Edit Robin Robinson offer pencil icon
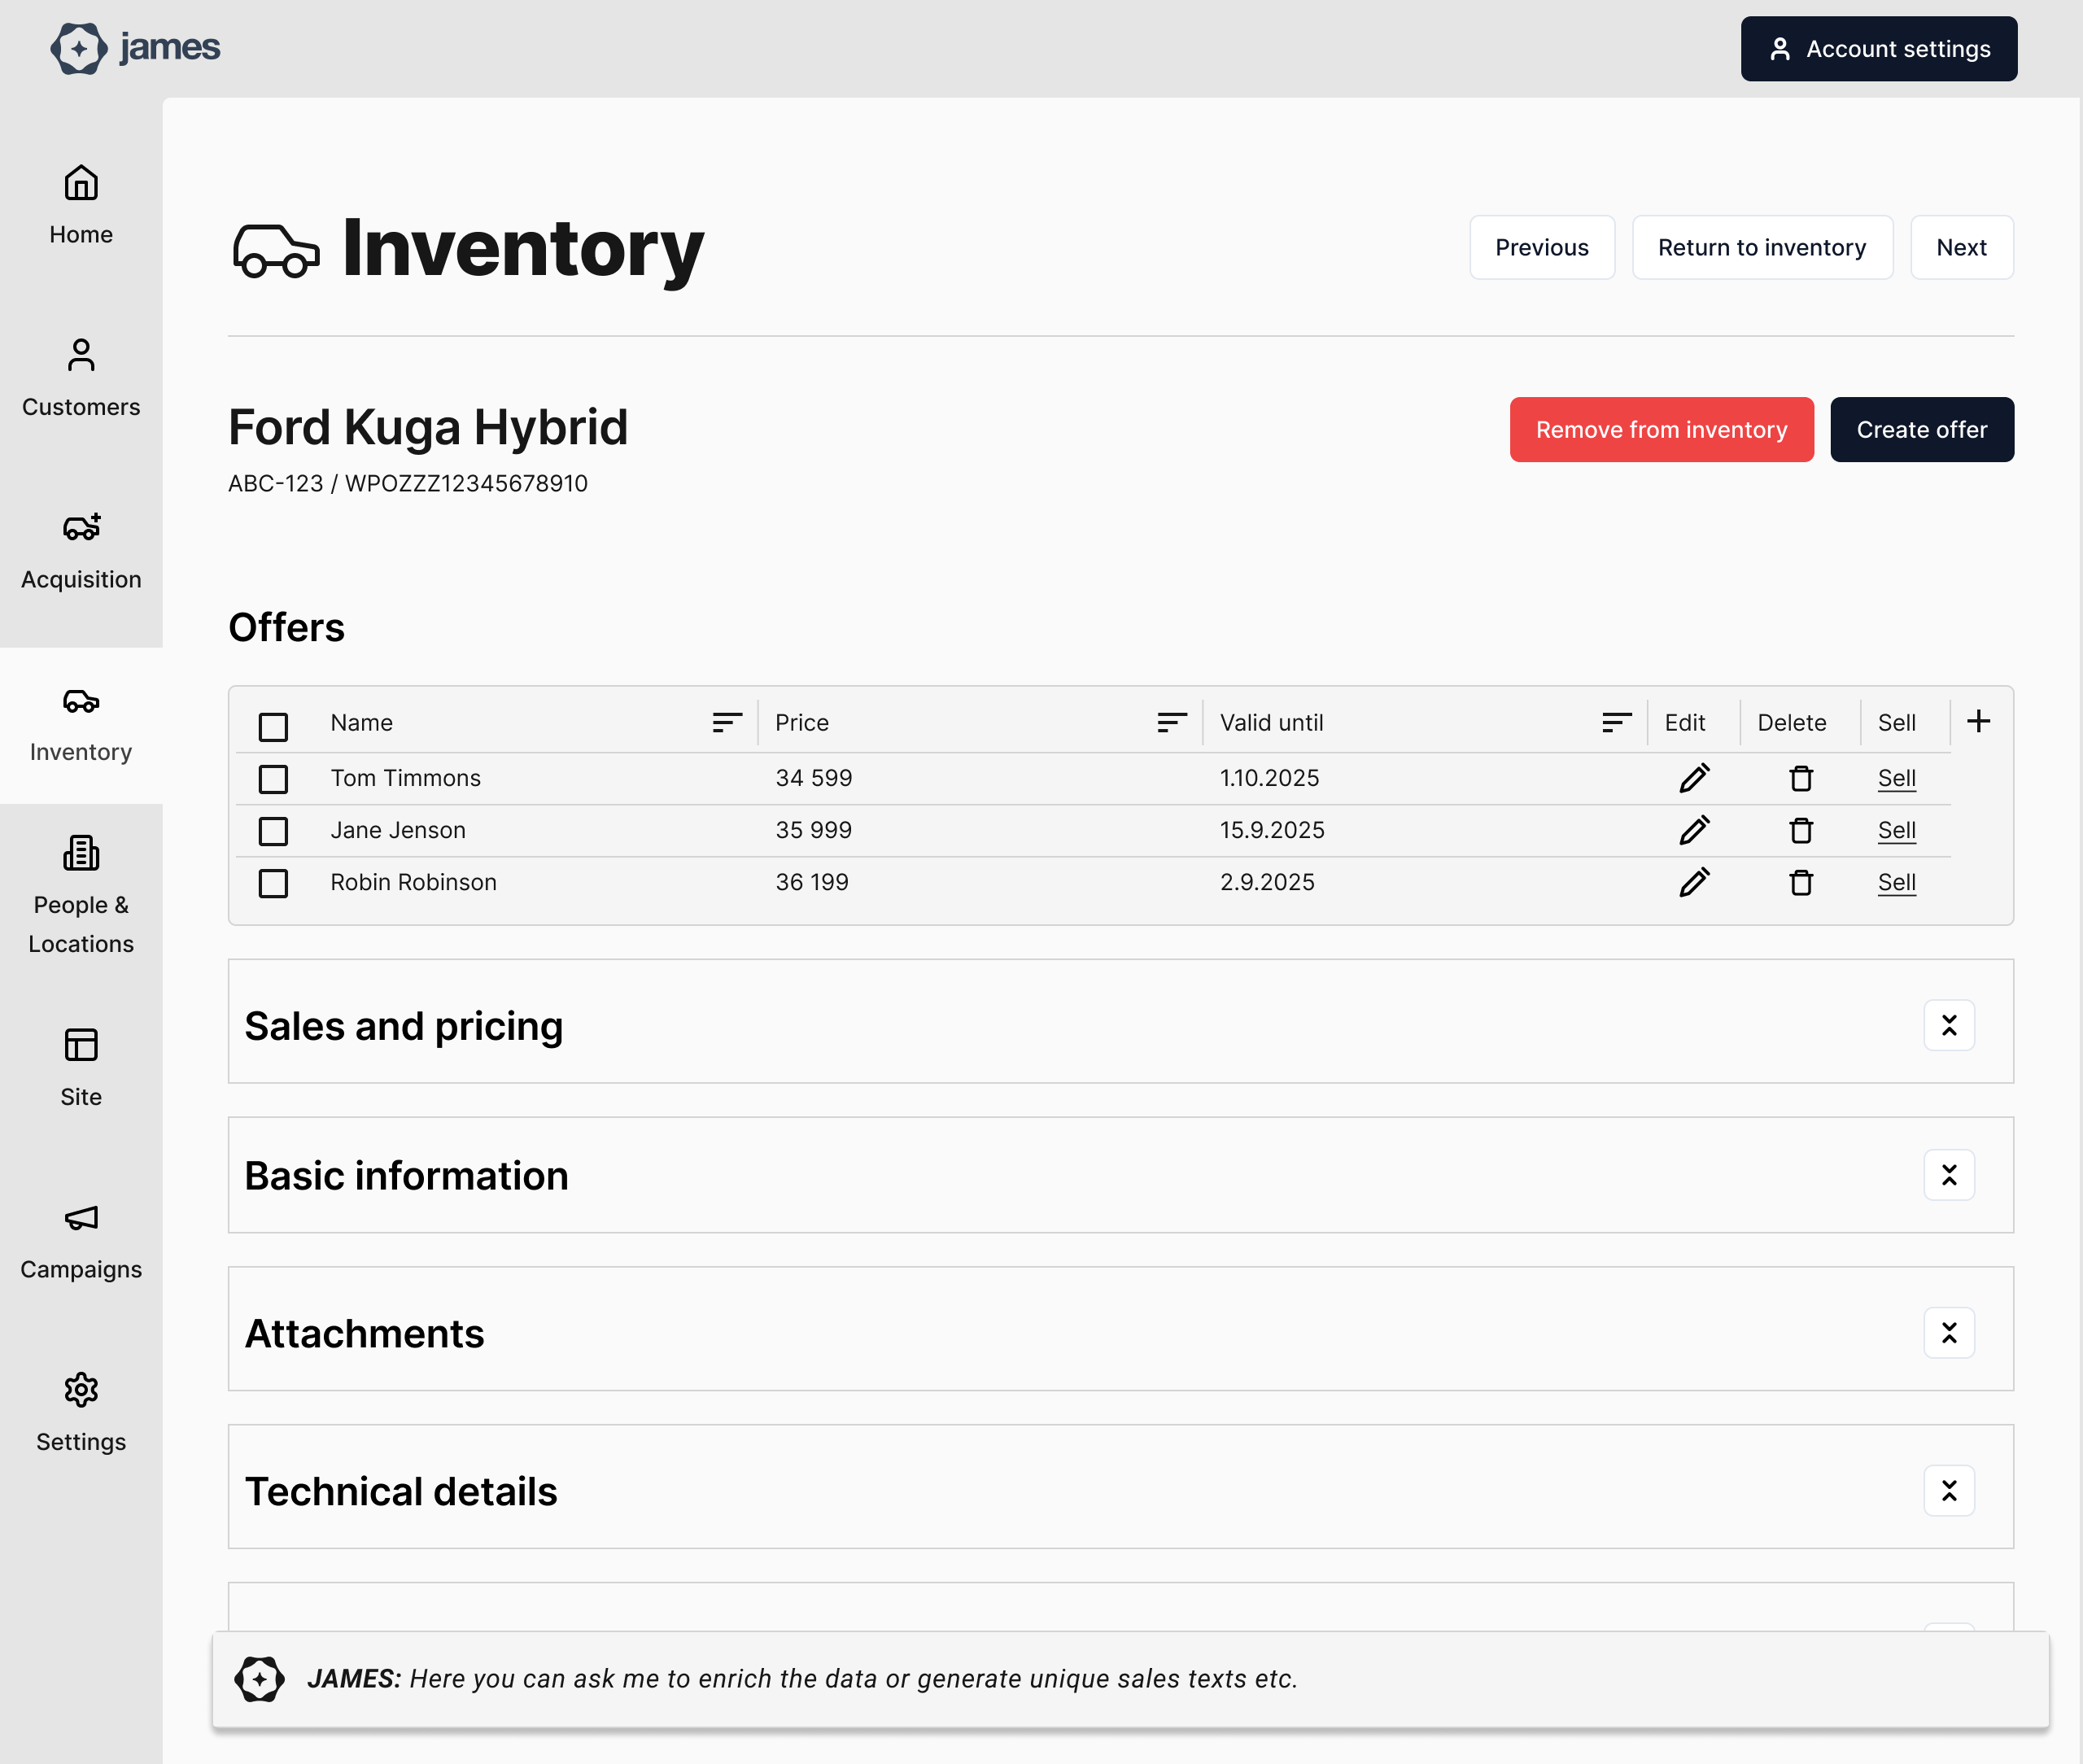This screenshot has width=2083, height=1764. click(x=1694, y=882)
